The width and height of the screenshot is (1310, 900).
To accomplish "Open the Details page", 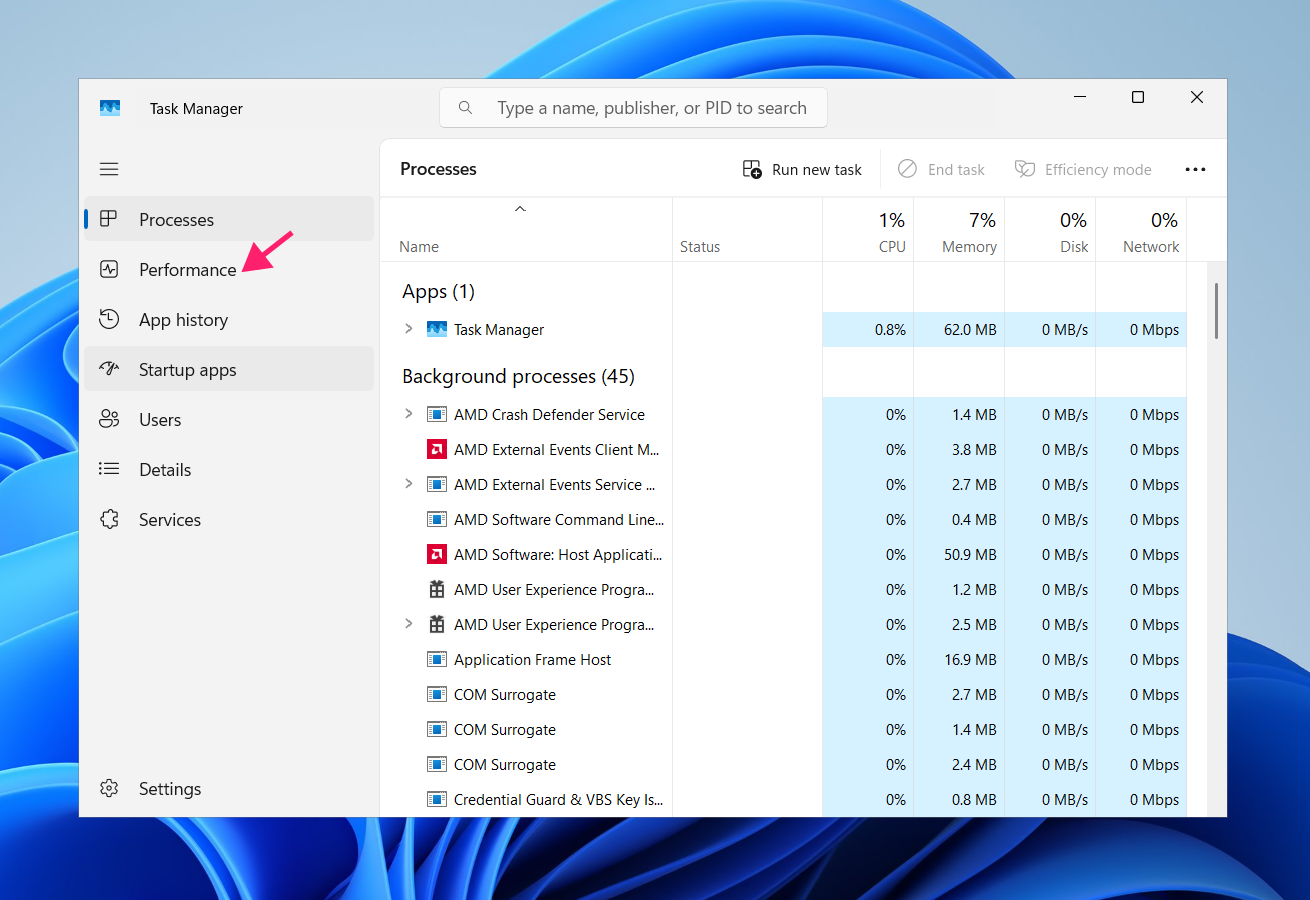I will [x=229, y=469].
